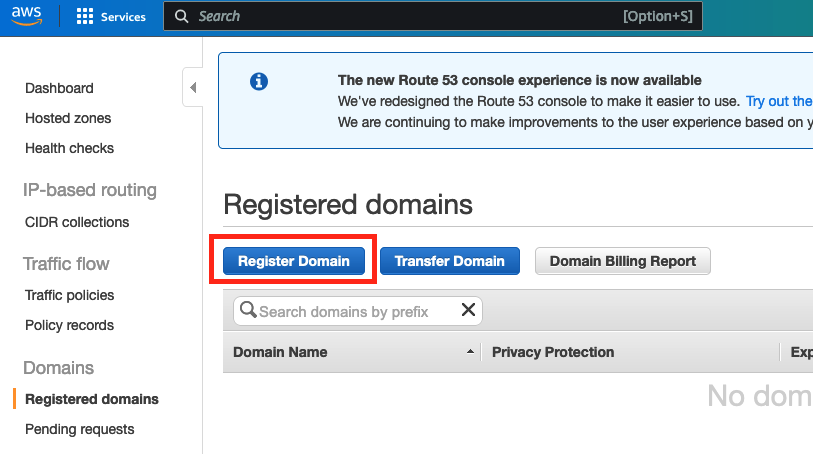Screen dimensions: 813x454
Task: Click the Services label in top bar
Action: click(x=123, y=17)
